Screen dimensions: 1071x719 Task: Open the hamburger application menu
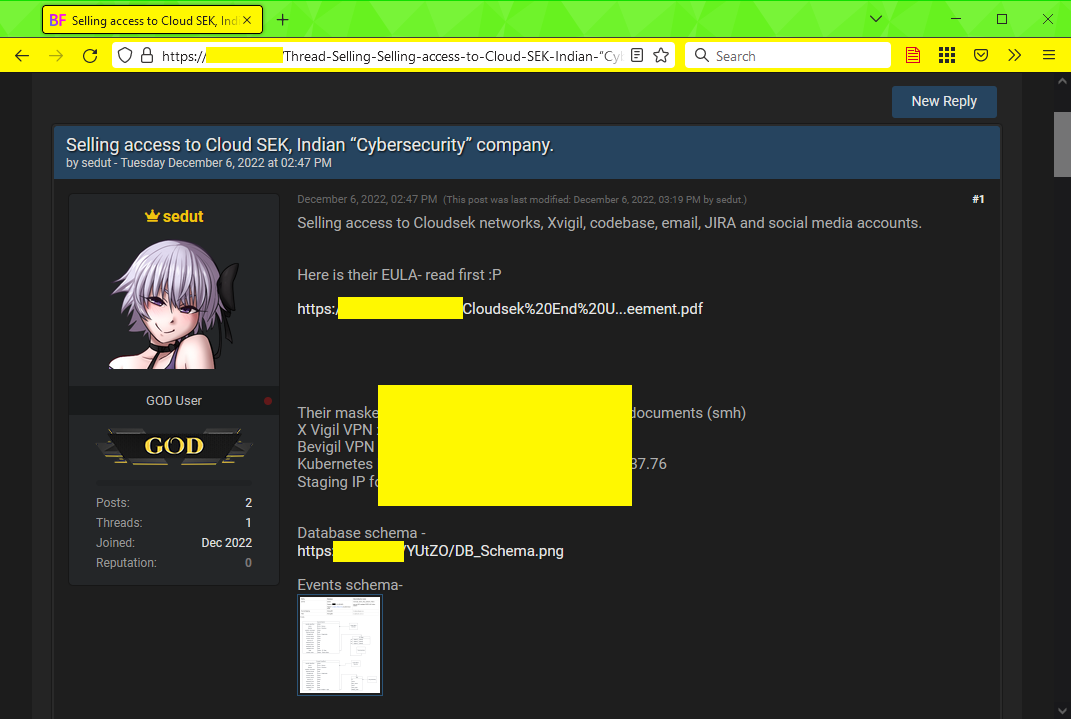click(x=1048, y=55)
